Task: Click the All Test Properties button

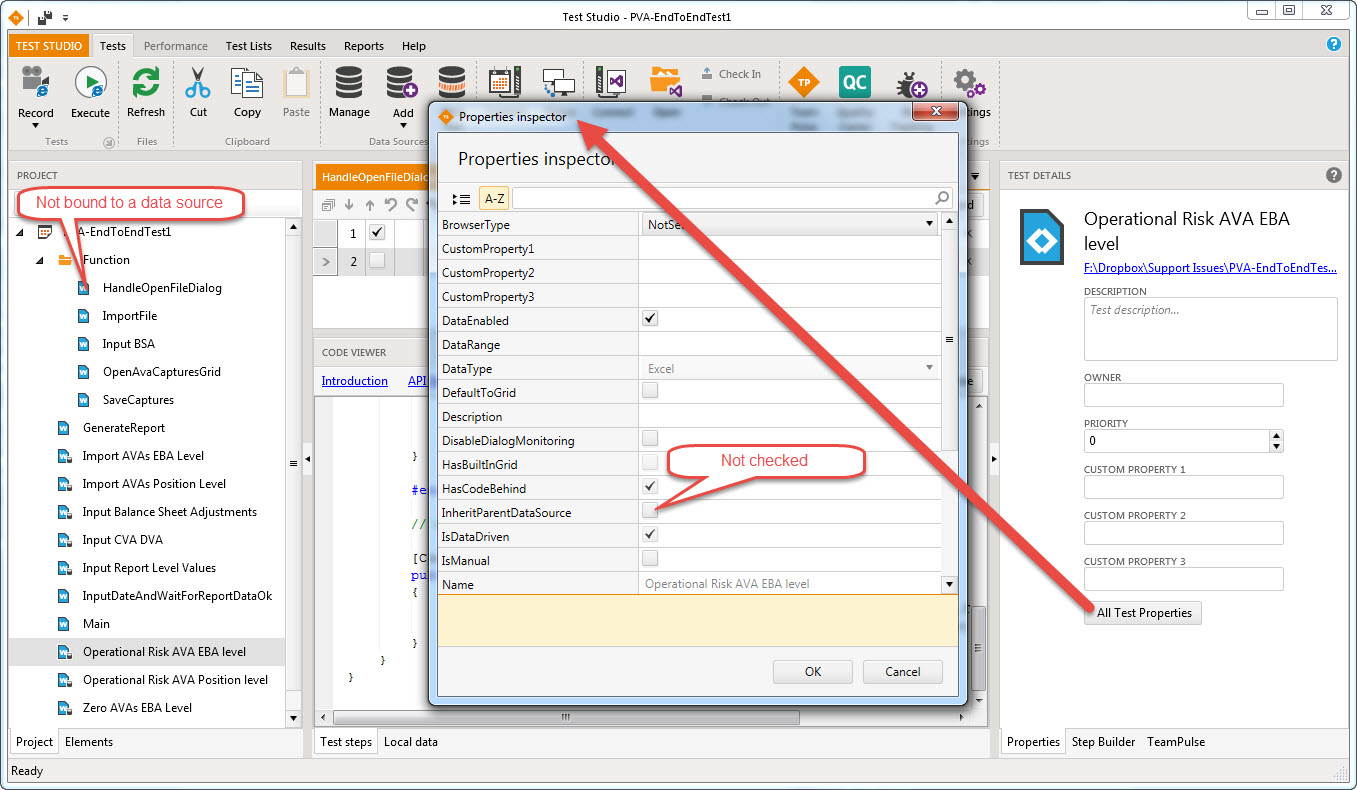Action: pyautogui.click(x=1144, y=613)
